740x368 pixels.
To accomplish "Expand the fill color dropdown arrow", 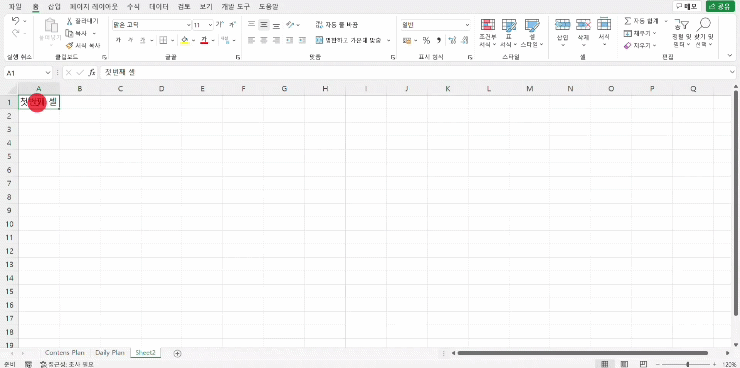I will point(193,41).
